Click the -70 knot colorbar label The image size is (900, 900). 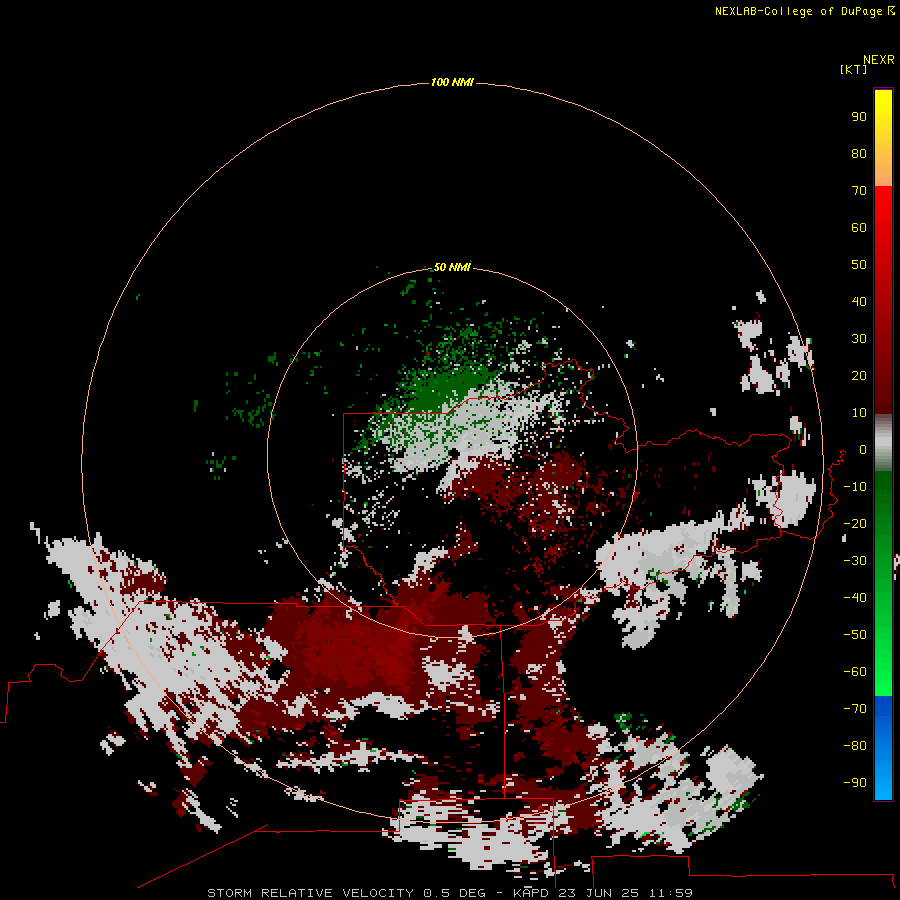coord(855,708)
